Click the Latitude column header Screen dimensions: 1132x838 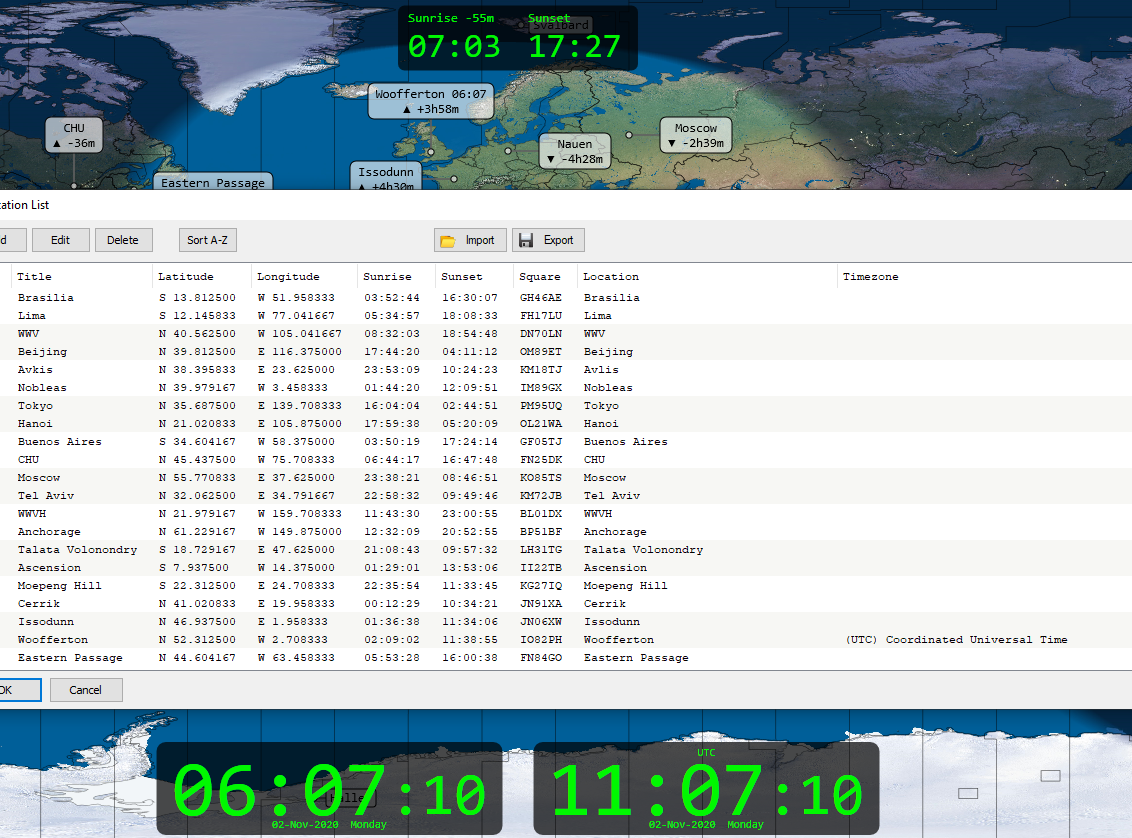pyautogui.click(x=185, y=277)
